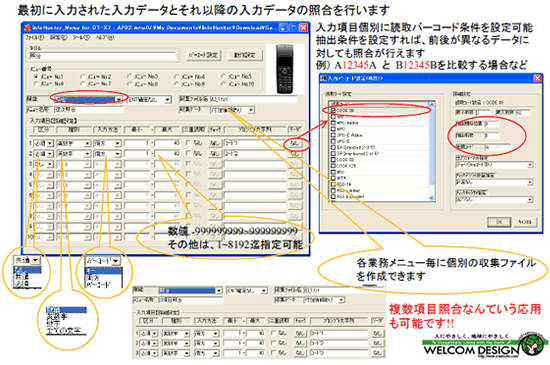Select 全ての文字 in the magnified type list
The width and height of the screenshot is (550, 365).
point(63,330)
